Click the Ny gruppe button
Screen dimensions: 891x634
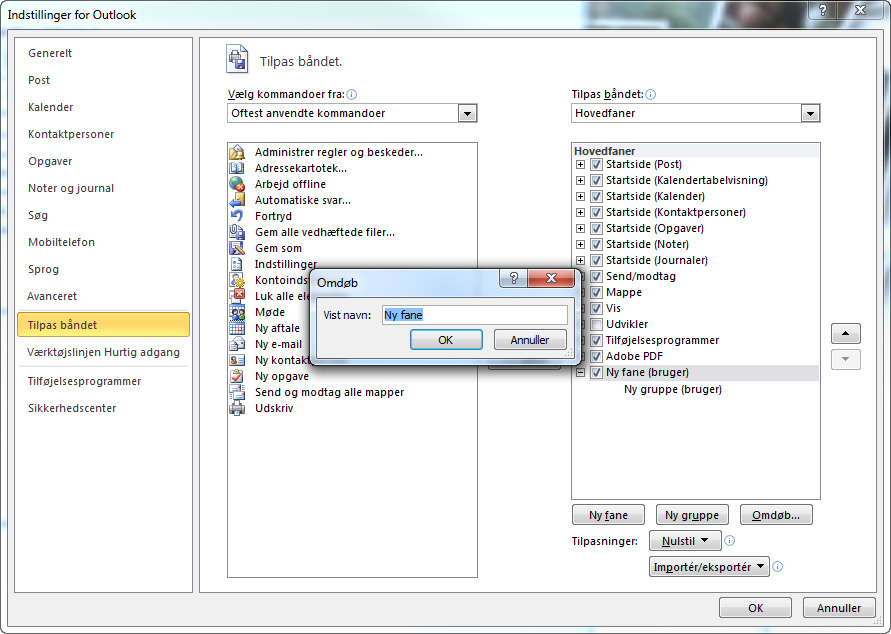pos(692,515)
